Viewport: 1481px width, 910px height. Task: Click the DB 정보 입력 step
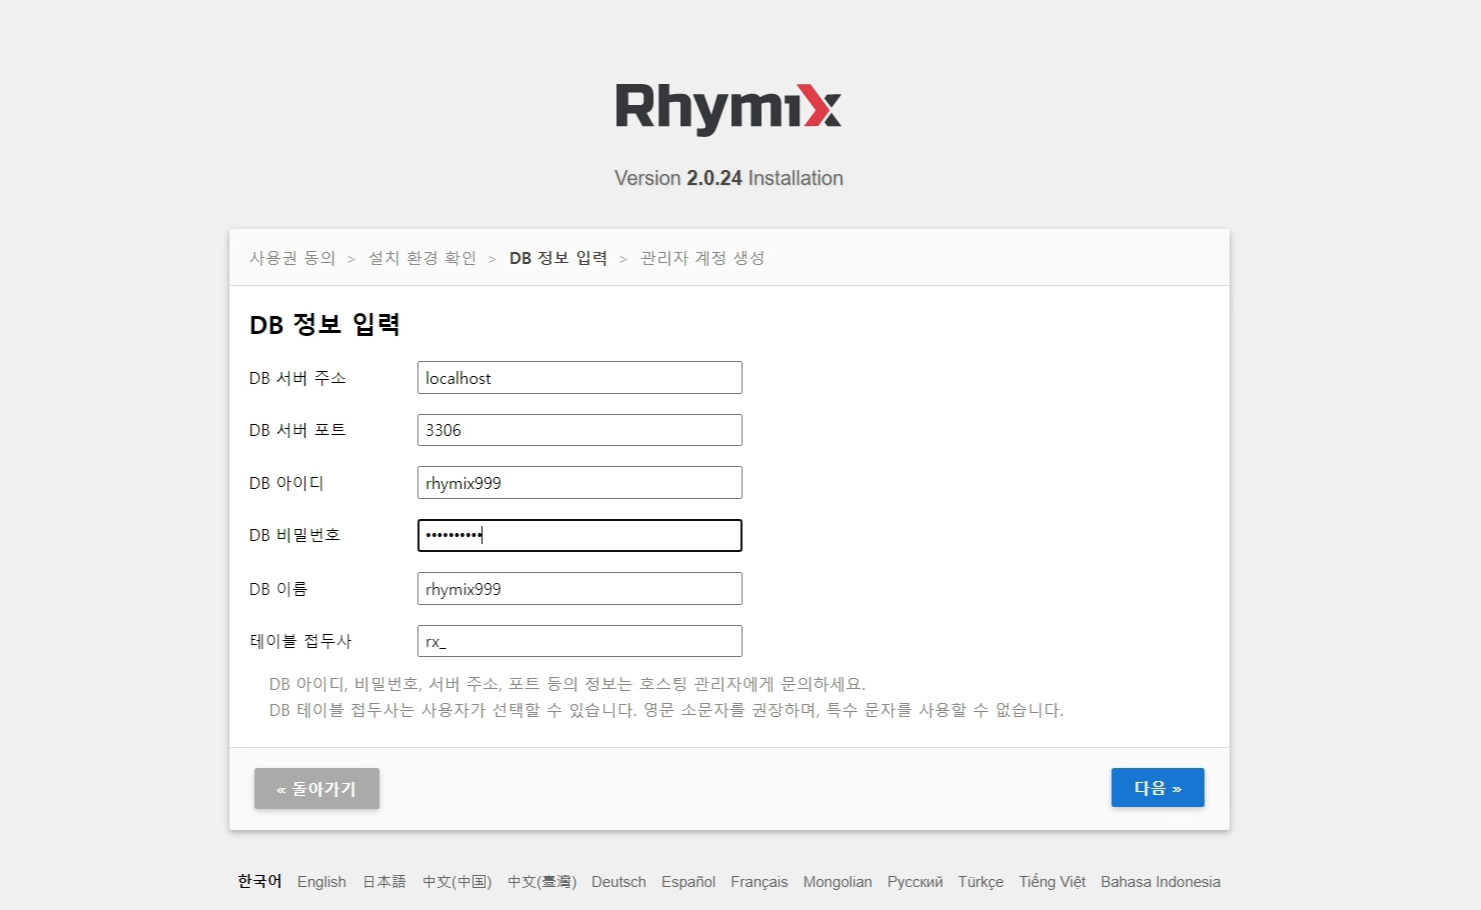[x=558, y=258]
